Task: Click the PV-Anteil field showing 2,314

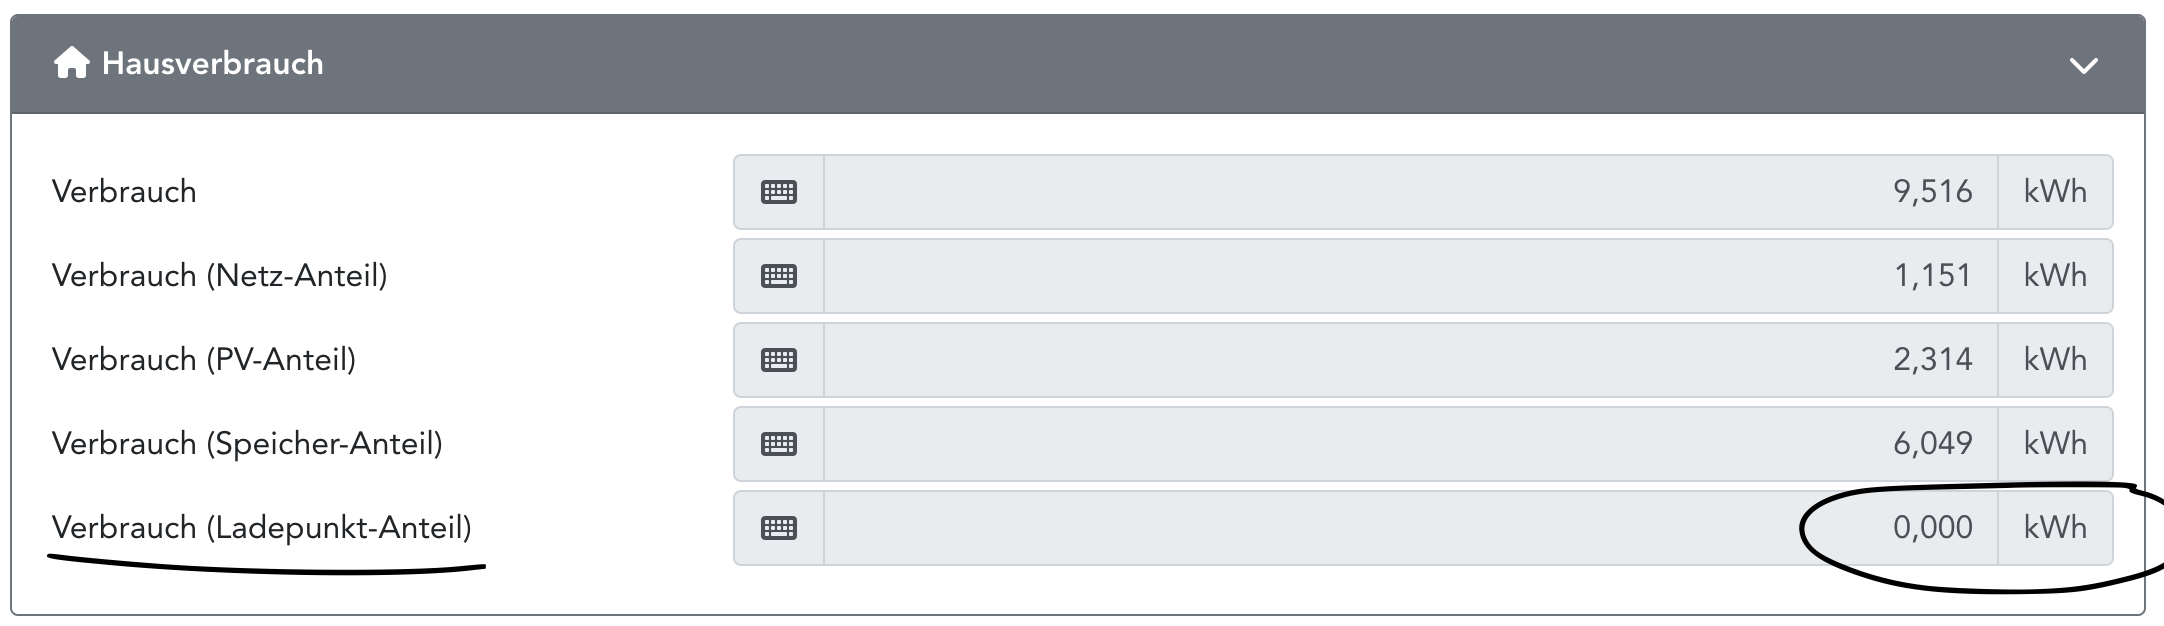Action: pyautogui.click(x=1410, y=360)
